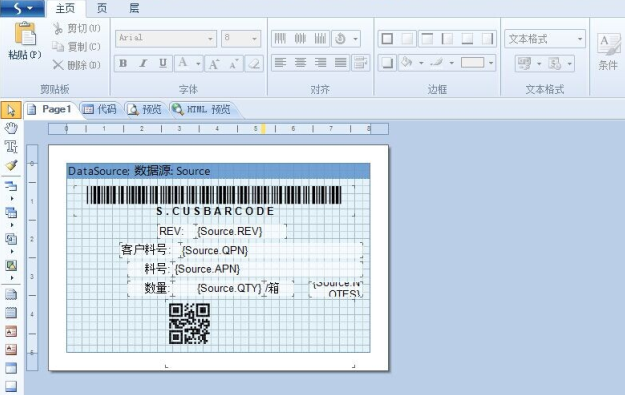Image resolution: width=625 pixels, height=395 pixels.
Task: Toggle the drop shadow border button
Action: pyautogui.click(x=387, y=63)
